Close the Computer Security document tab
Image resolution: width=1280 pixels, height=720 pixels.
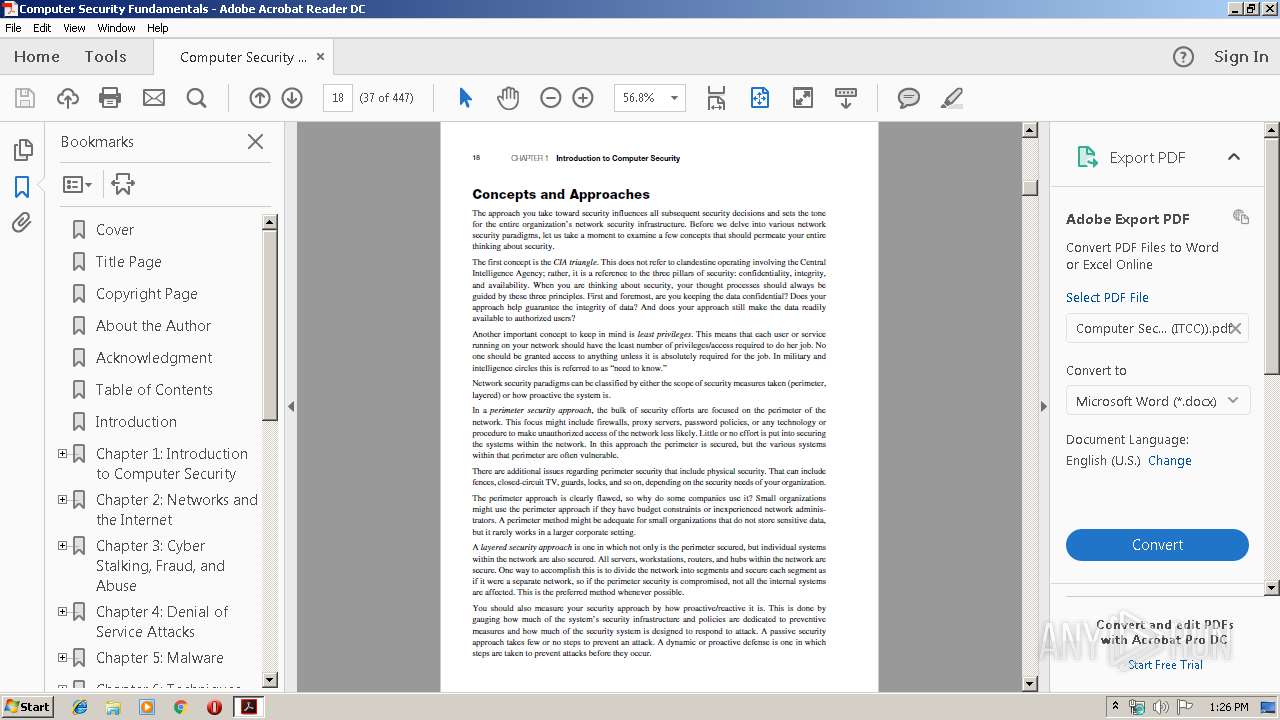coord(321,57)
